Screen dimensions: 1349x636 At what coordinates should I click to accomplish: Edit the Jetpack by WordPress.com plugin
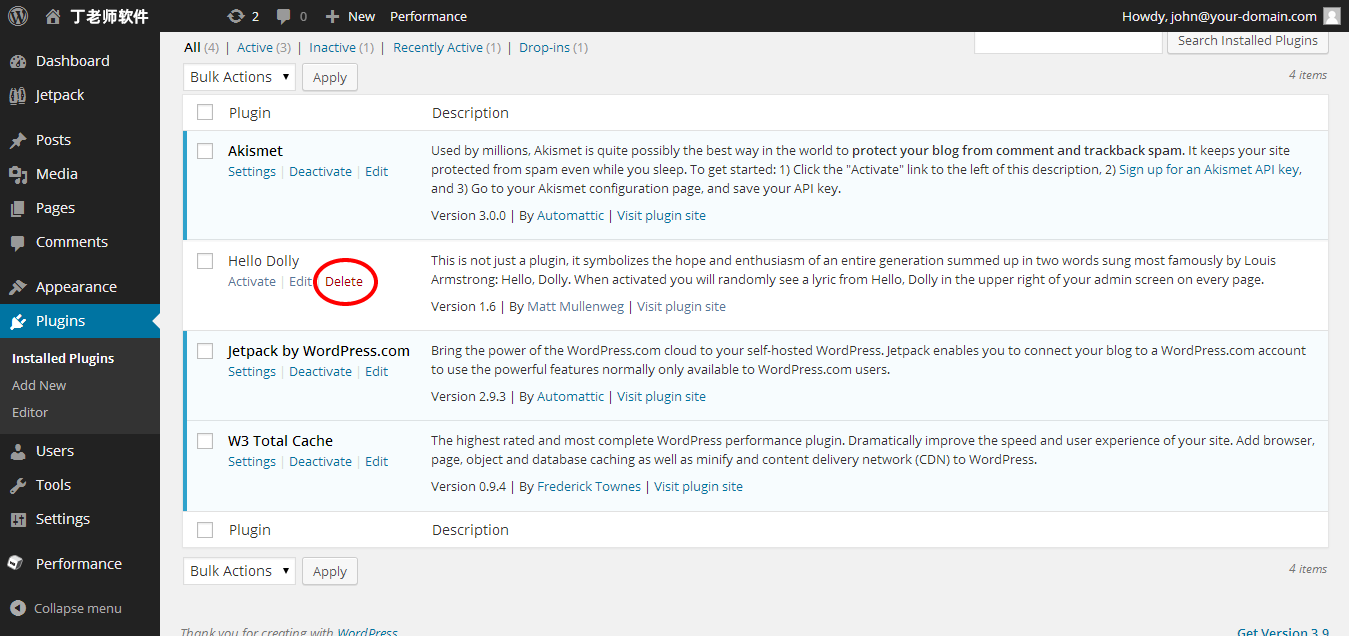(x=376, y=371)
